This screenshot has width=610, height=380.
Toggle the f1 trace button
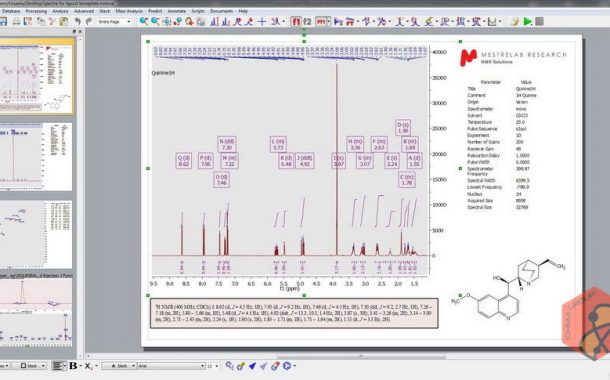(x=296, y=21)
